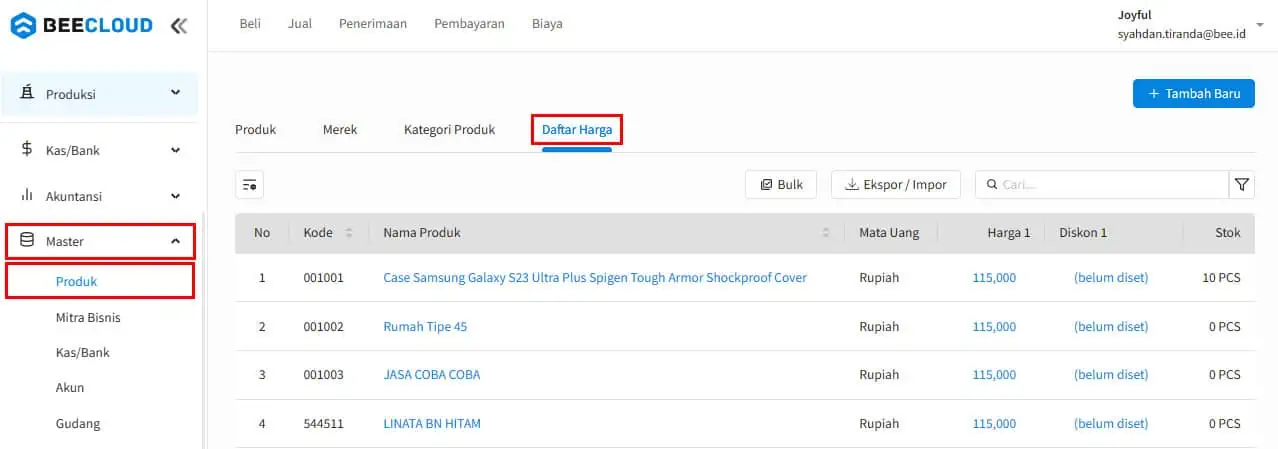
Task: Switch to the Kategori Produk tab
Action: click(x=449, y=130)
